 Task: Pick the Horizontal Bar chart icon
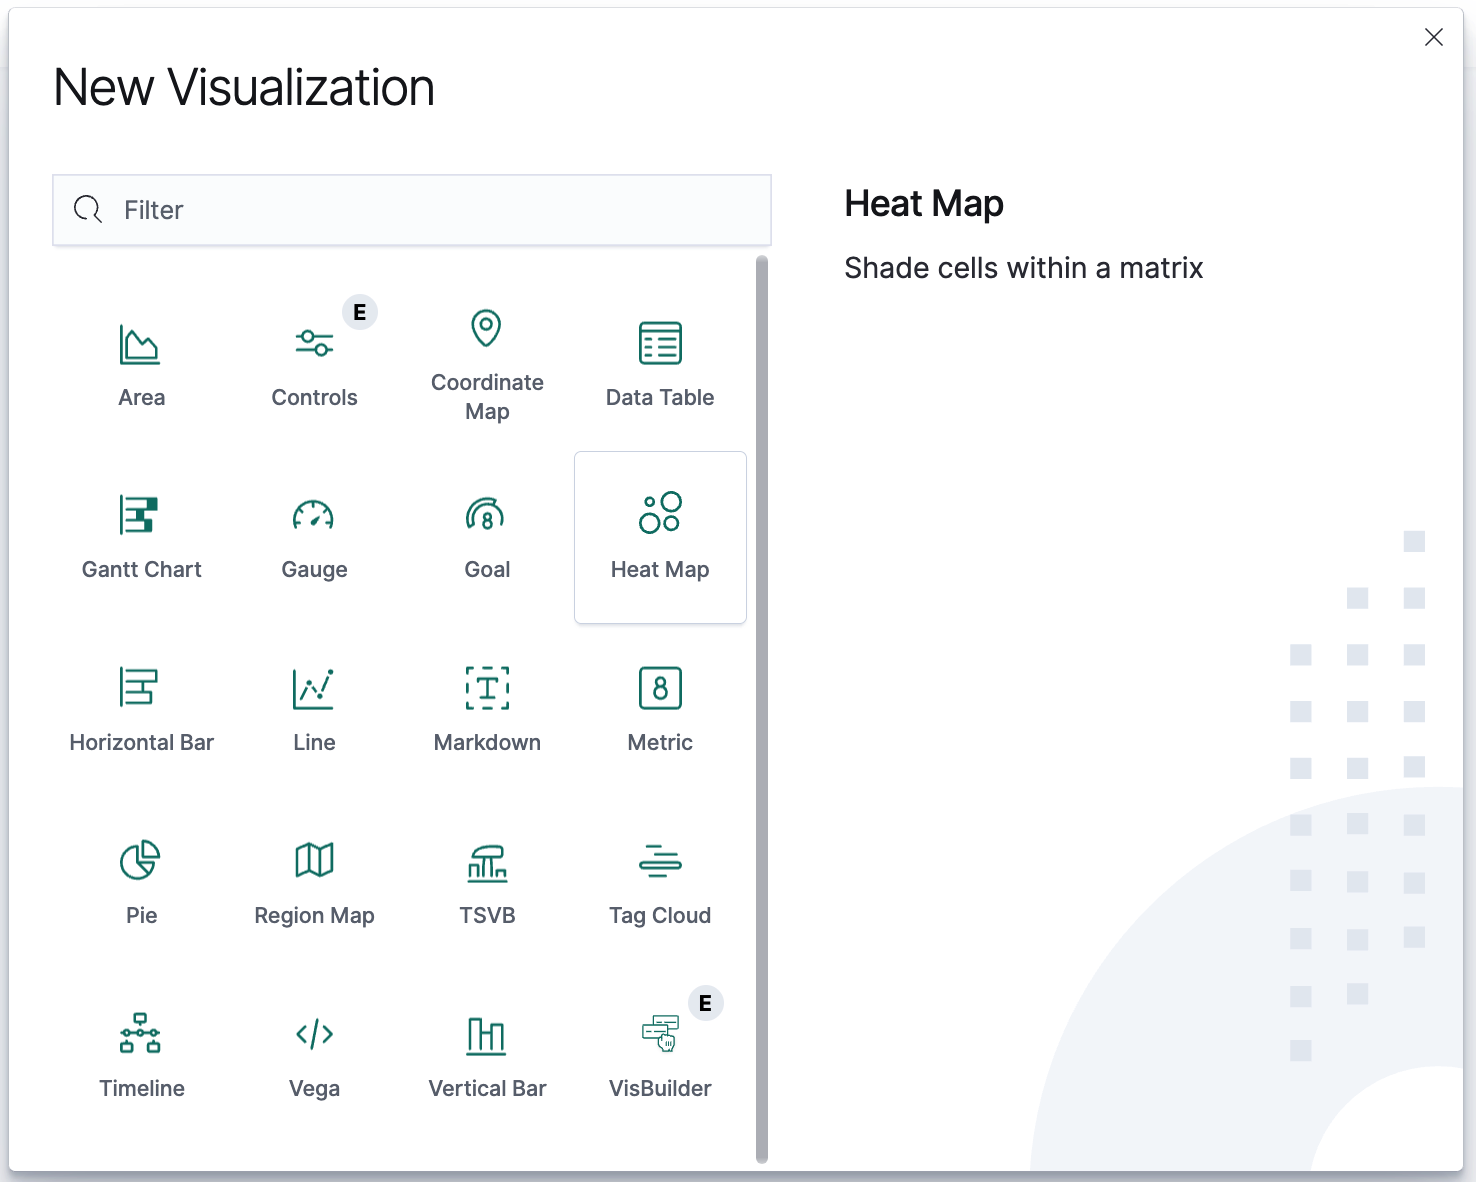140,688
